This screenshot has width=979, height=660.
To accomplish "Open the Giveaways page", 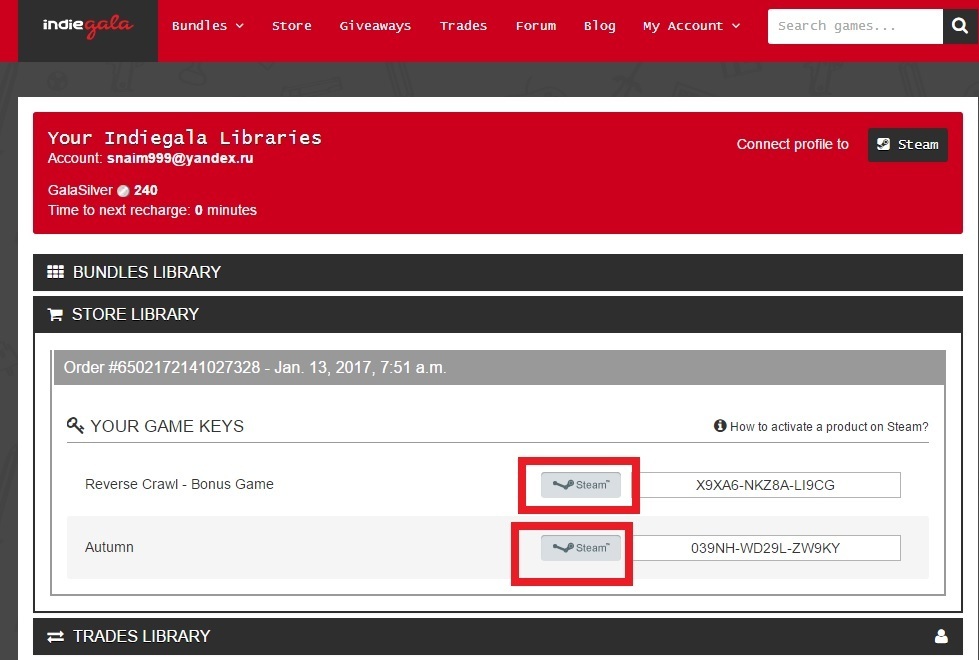I will 375,26.
